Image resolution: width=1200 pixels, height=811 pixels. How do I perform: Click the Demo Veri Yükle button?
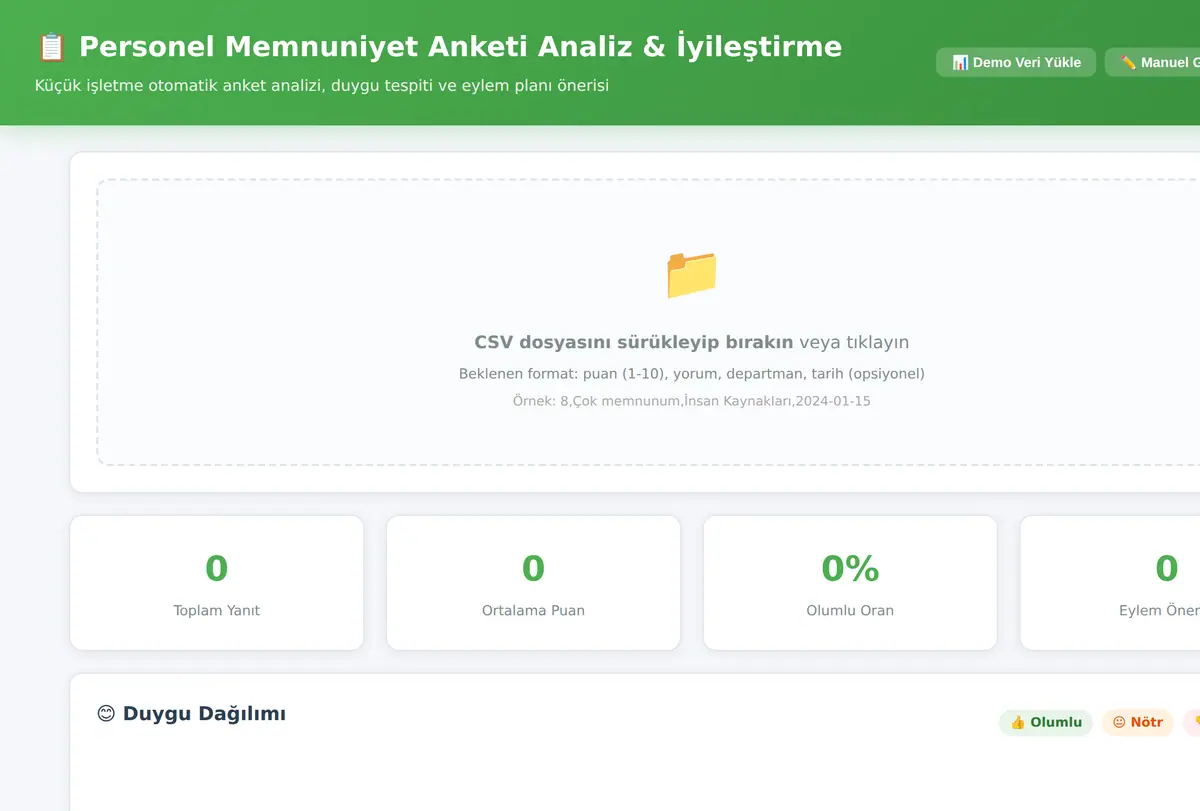pyautogui.click(x=1016, y=62)
